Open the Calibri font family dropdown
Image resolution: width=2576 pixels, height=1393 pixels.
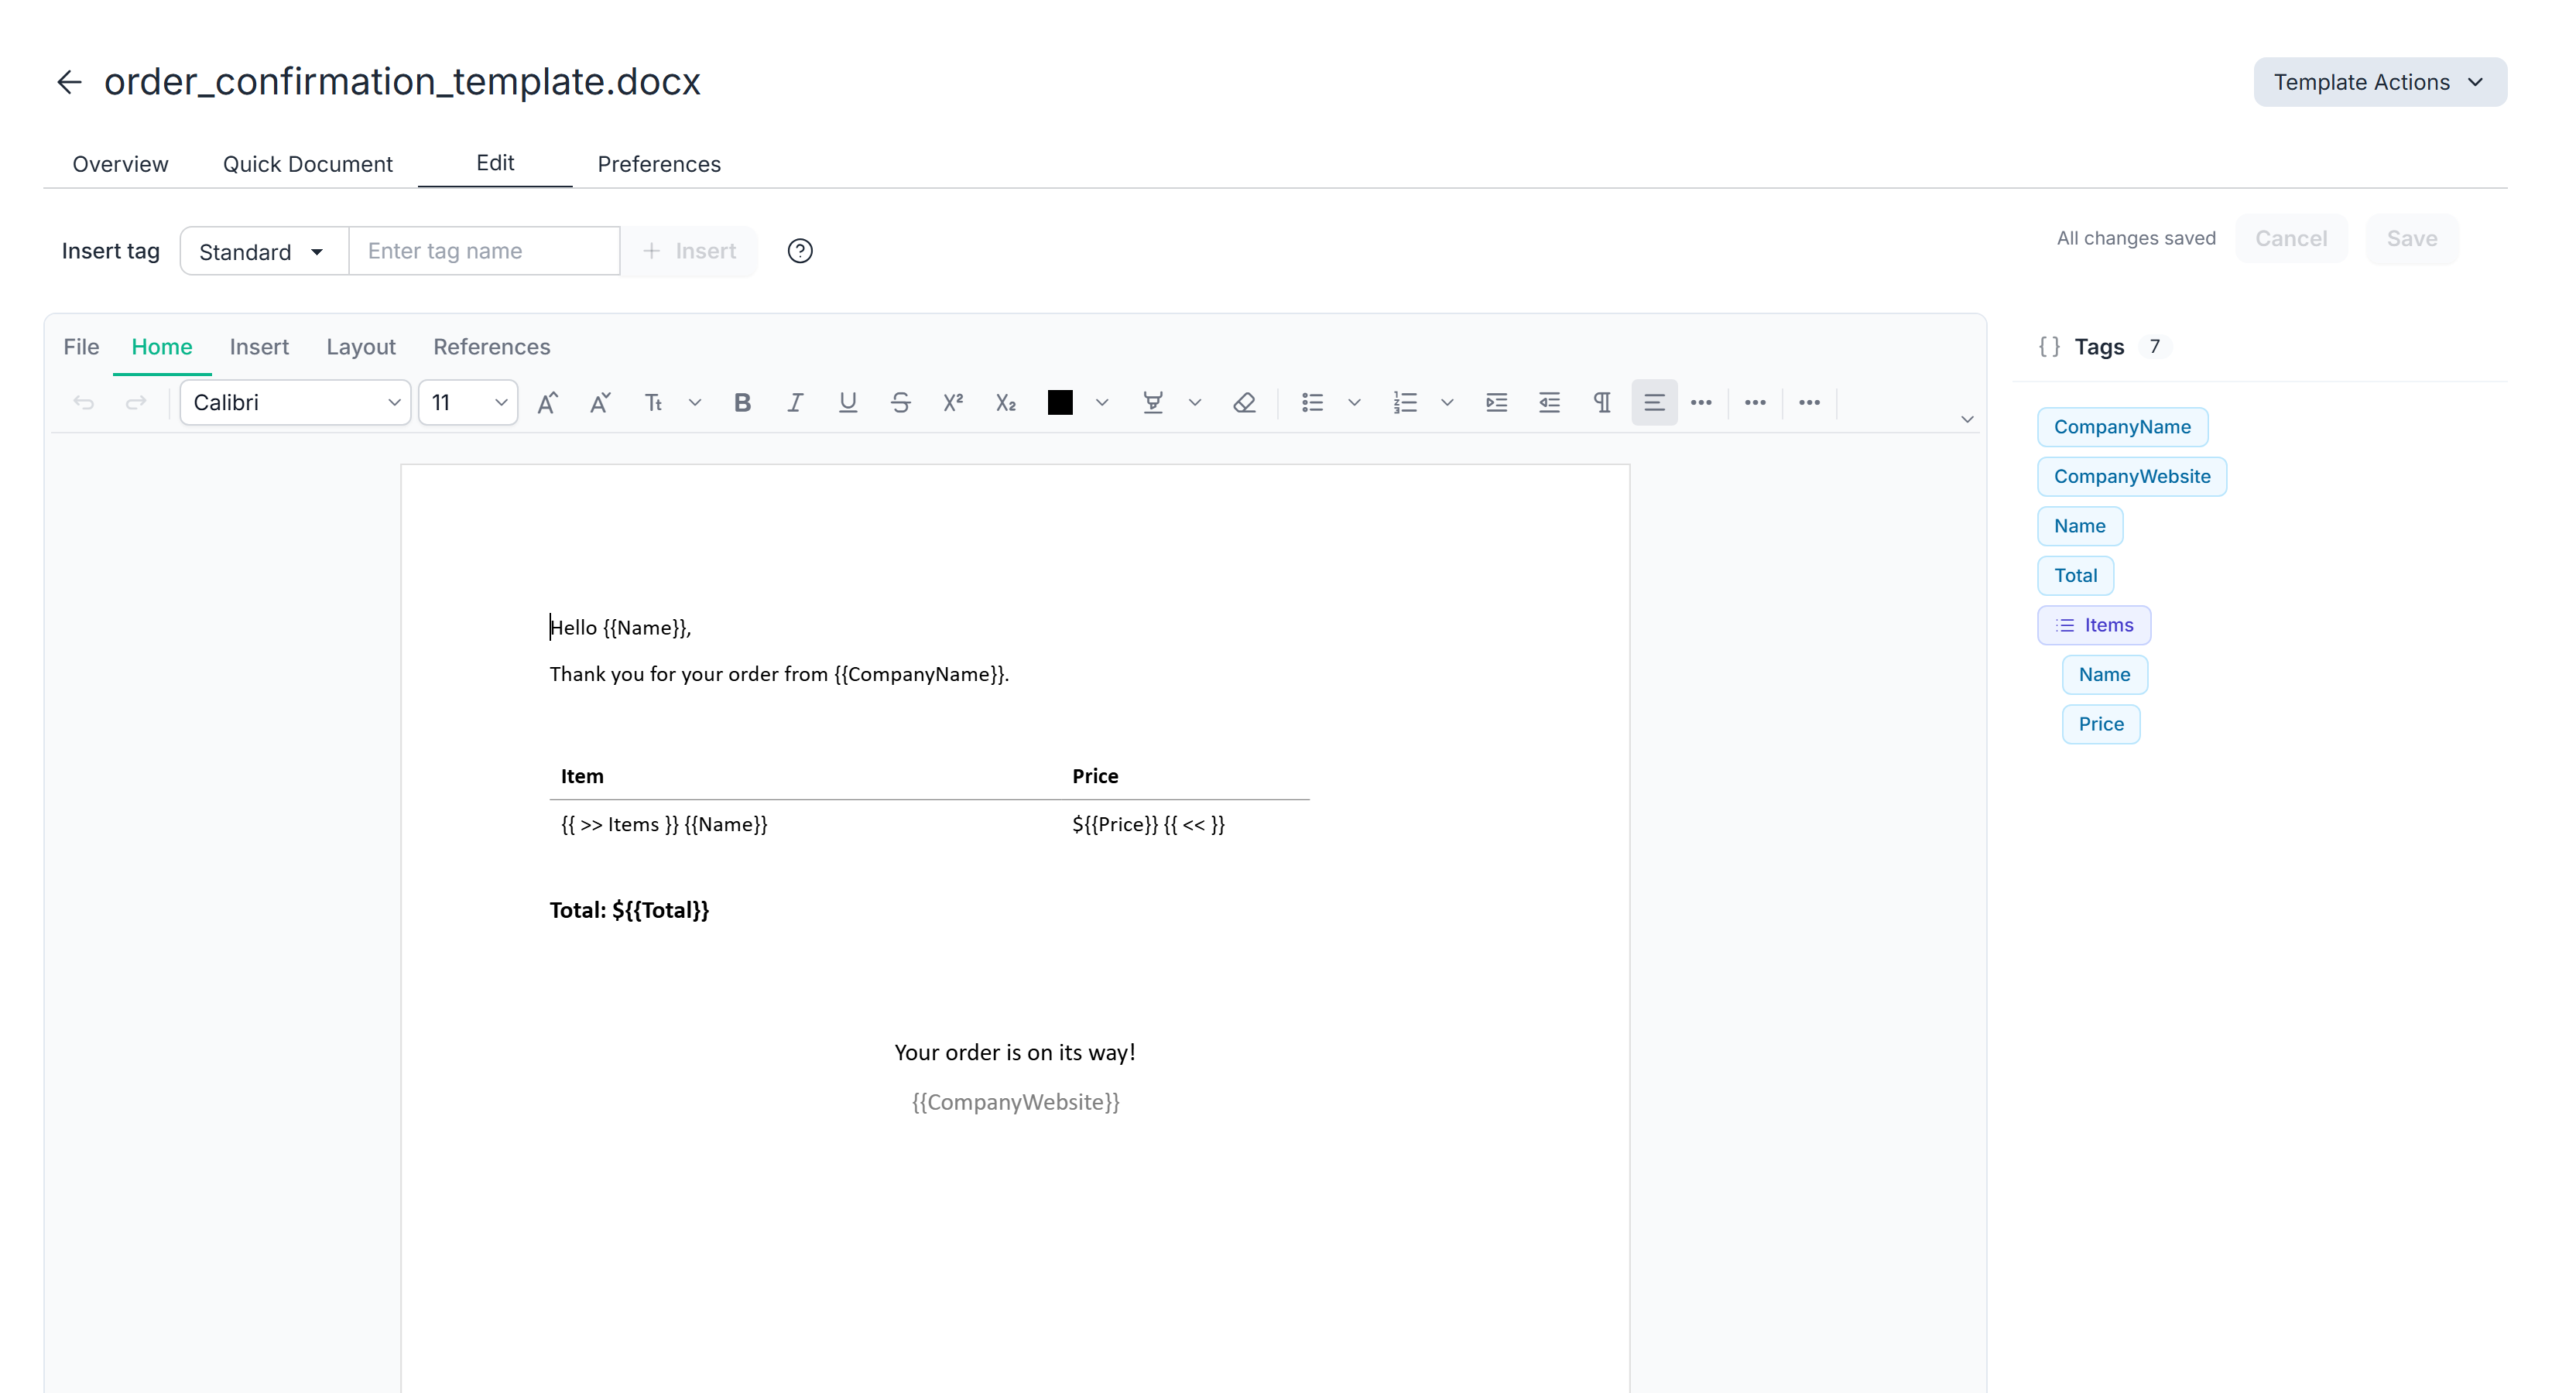point(295,402)
